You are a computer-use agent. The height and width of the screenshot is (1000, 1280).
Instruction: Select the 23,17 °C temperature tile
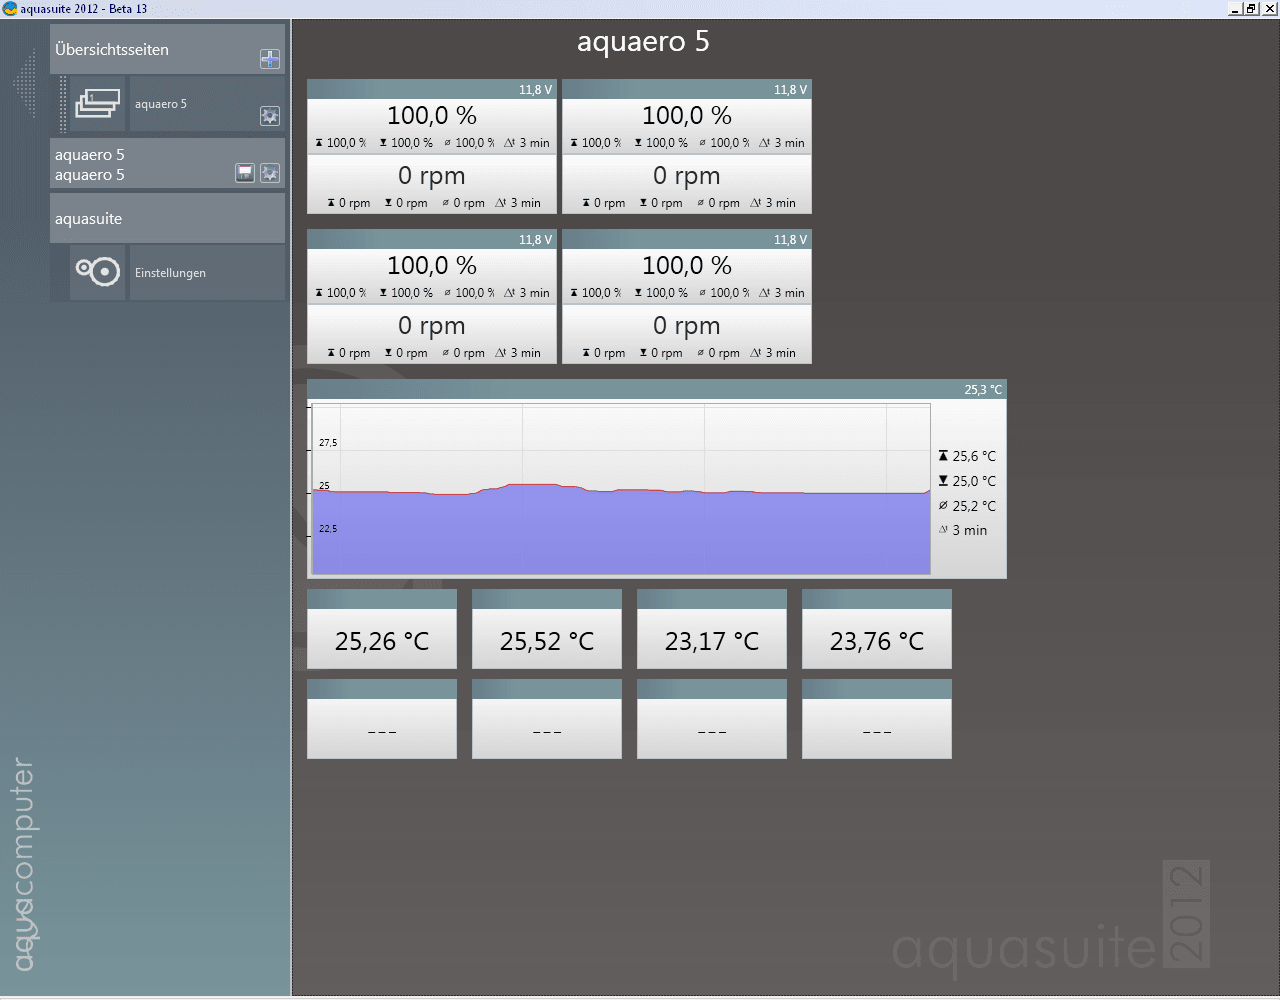click(712, 629)
